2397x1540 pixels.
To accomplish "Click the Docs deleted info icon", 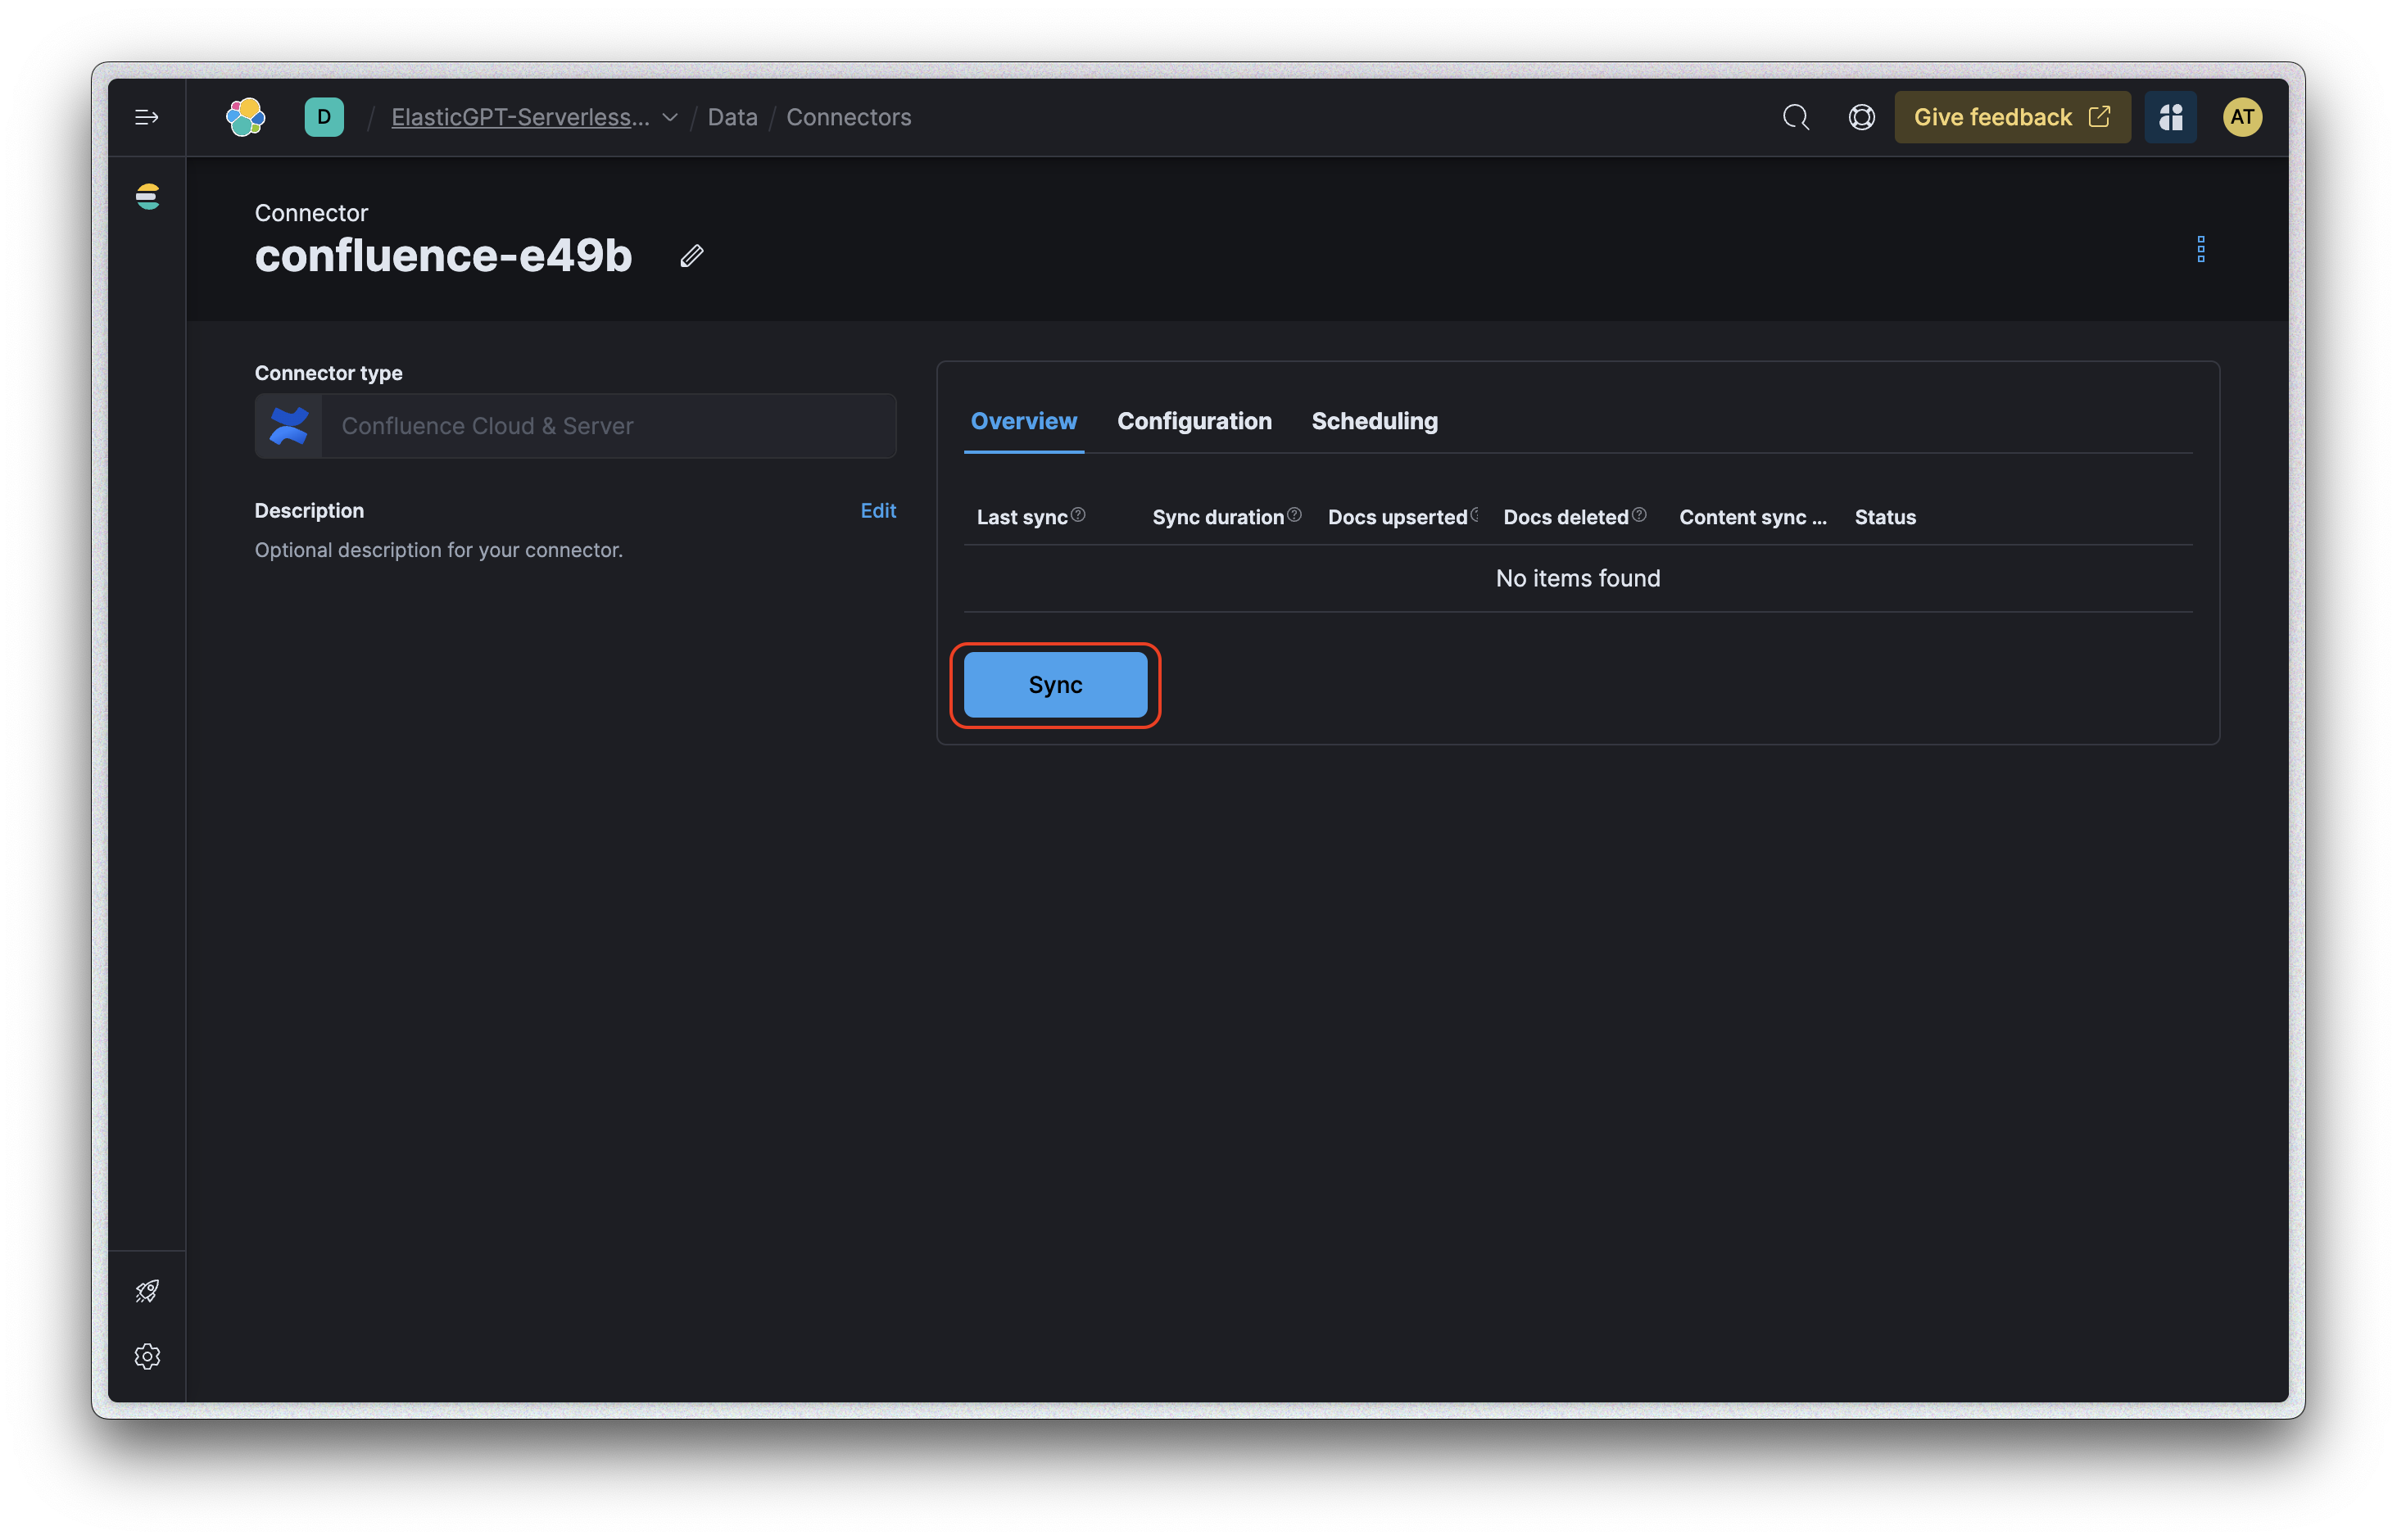I will 1639,515.
